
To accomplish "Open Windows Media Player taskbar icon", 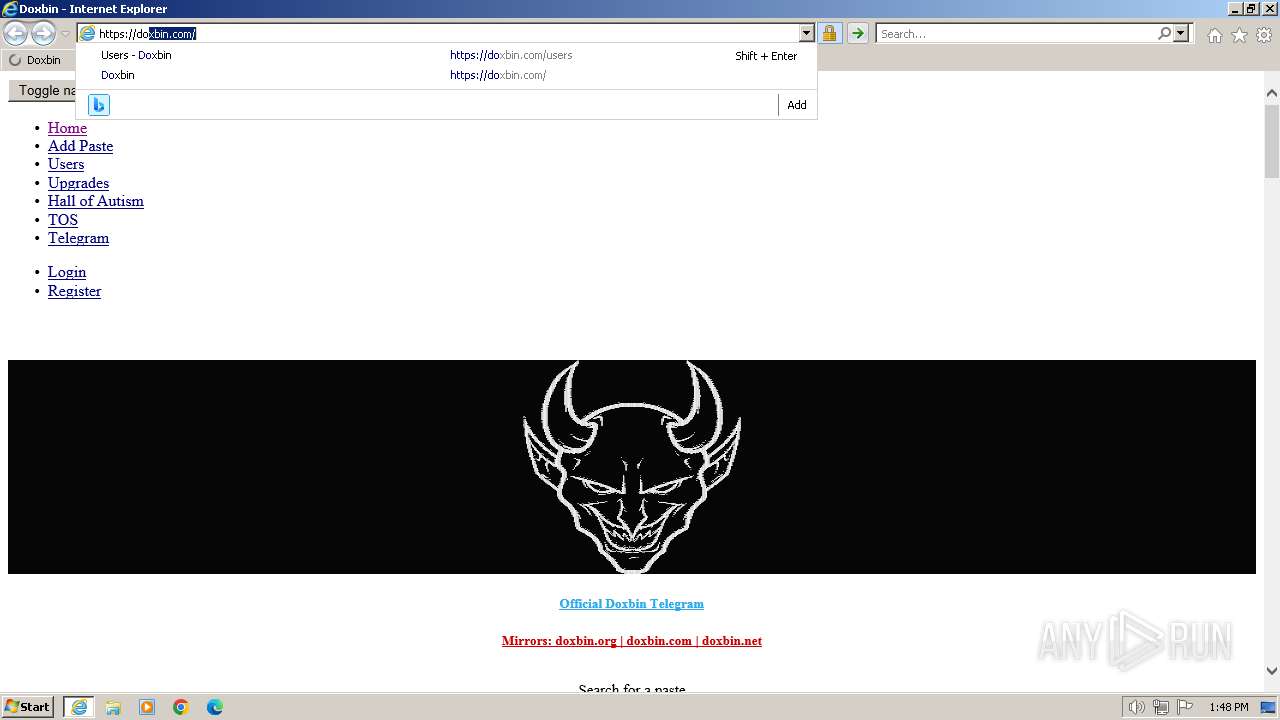I will point(147,707).
